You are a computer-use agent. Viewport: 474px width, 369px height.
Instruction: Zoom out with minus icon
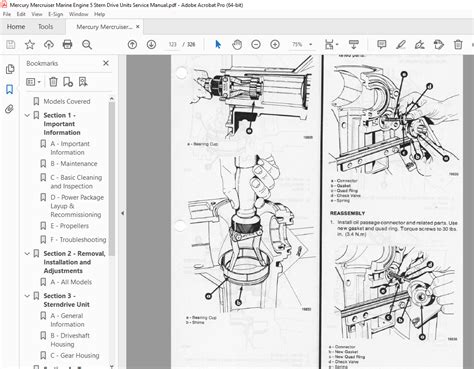[x=256, y=44]
